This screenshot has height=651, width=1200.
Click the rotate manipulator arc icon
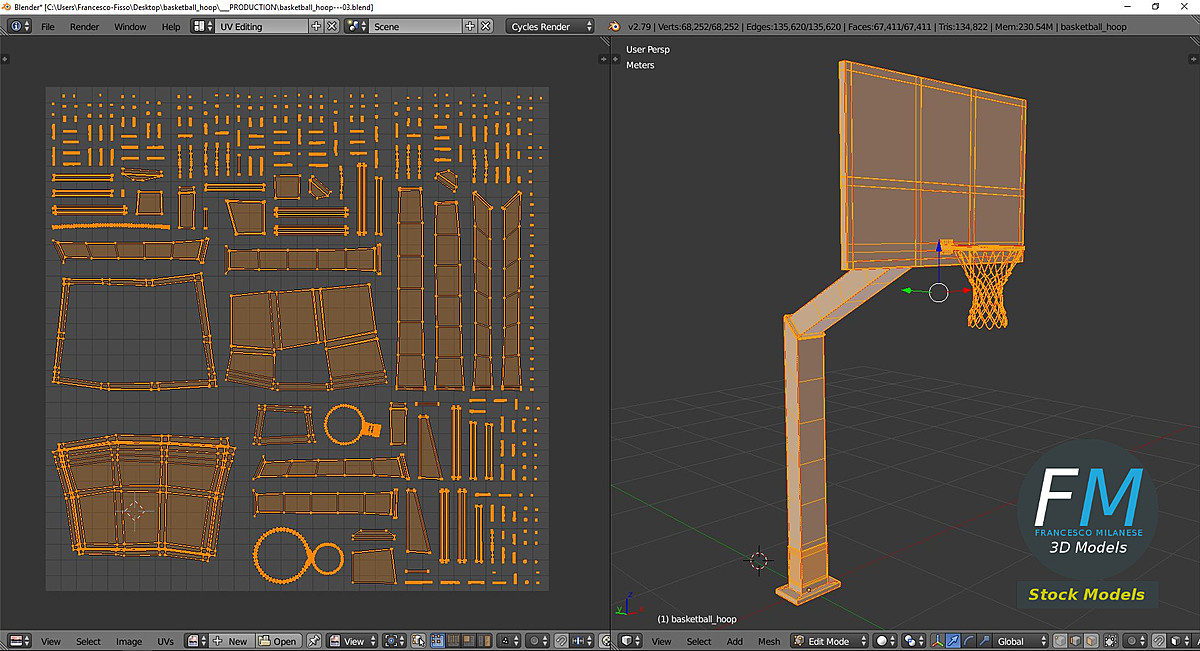[x=968, y=641]
